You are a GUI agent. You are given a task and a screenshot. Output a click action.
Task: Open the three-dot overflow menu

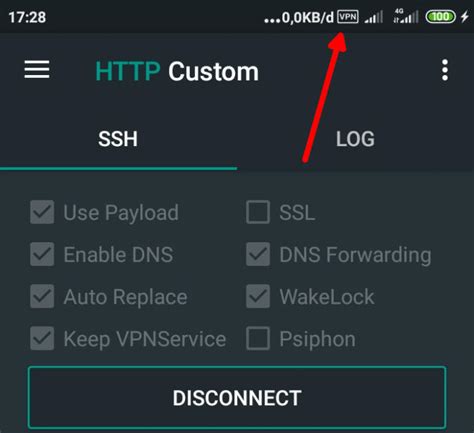pos(445,70)
